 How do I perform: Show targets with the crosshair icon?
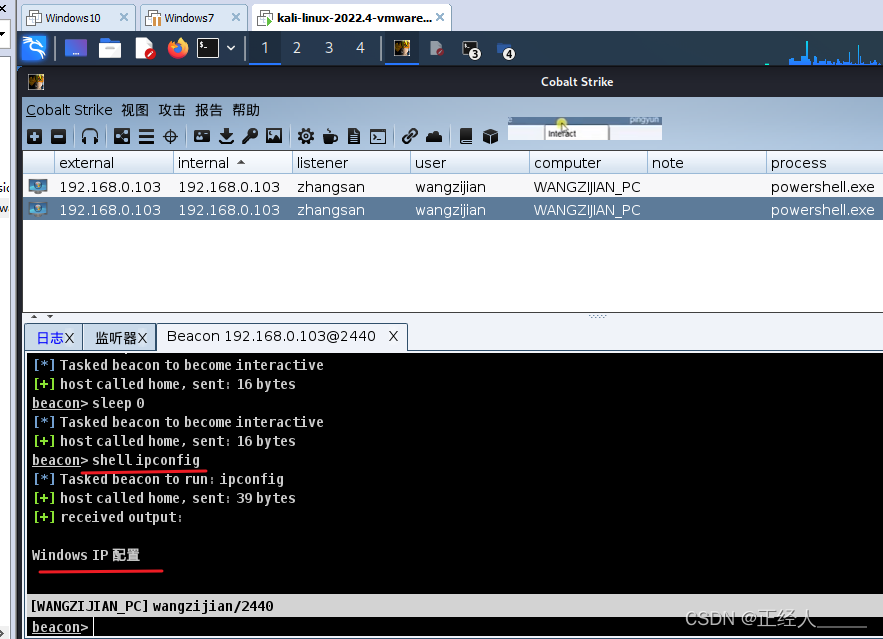pyautogui.click(x=170, y=136)
